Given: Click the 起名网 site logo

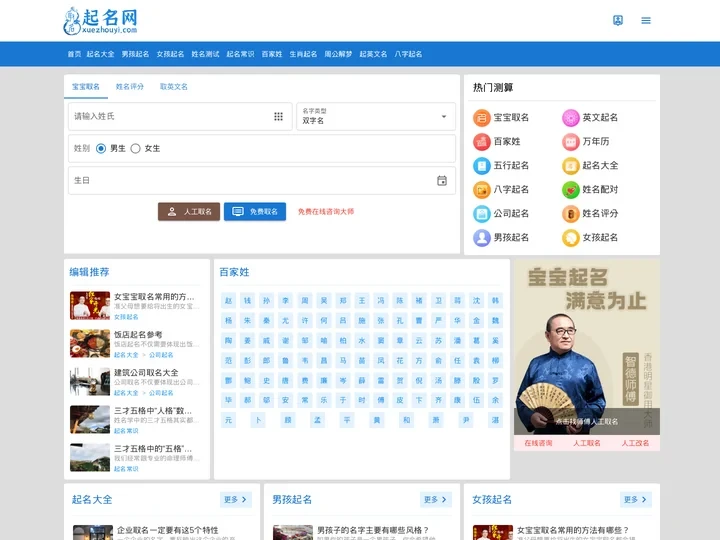Looking at the screenshot, I should click(x=100, y=21).
